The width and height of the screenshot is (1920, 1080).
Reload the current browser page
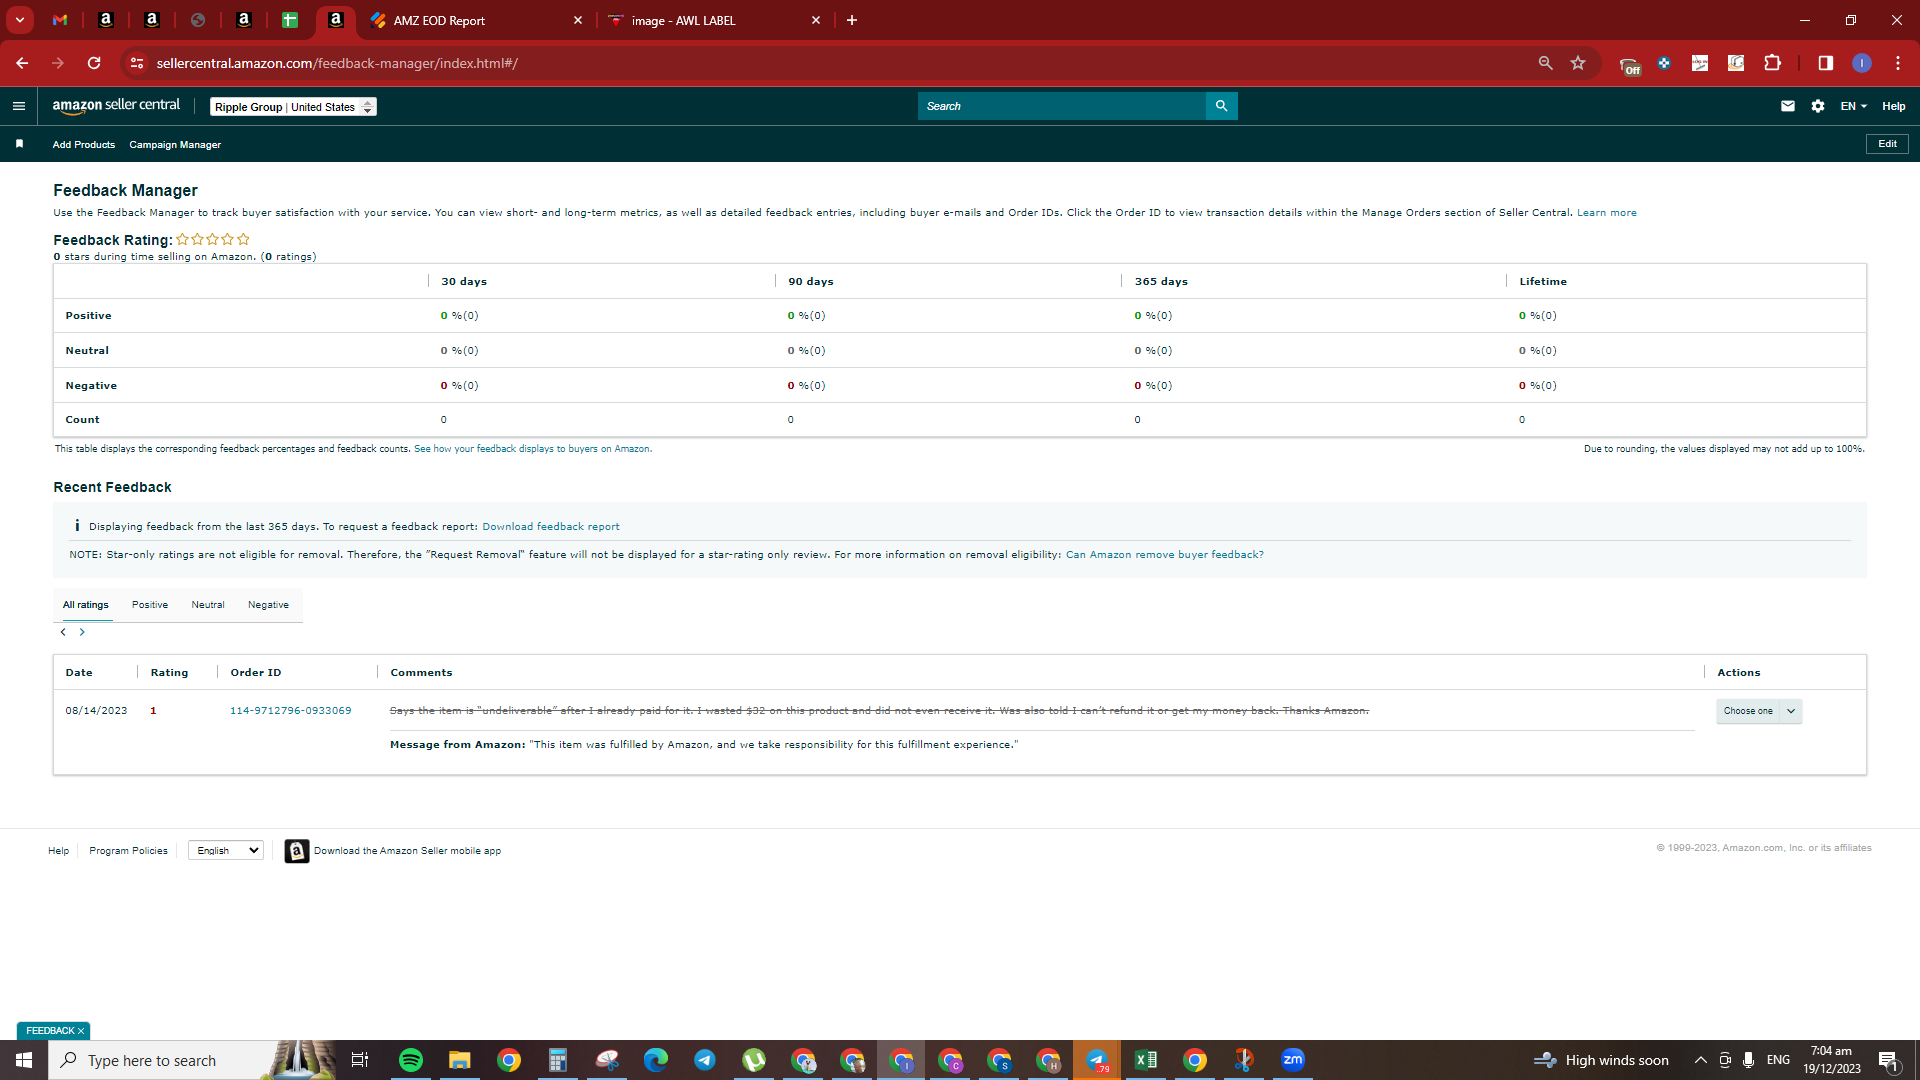pyautogui.click(x=94, y=63)
